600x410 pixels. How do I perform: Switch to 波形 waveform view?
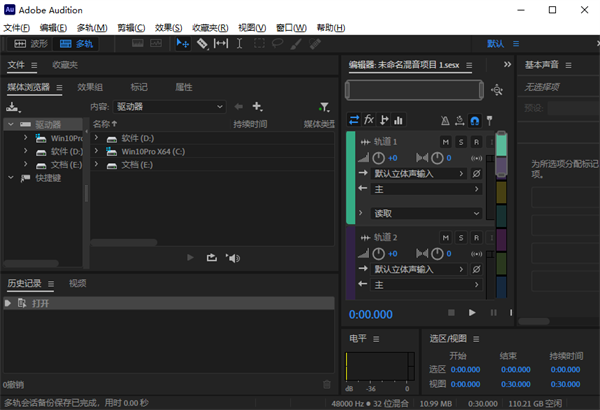click(31, 44)
